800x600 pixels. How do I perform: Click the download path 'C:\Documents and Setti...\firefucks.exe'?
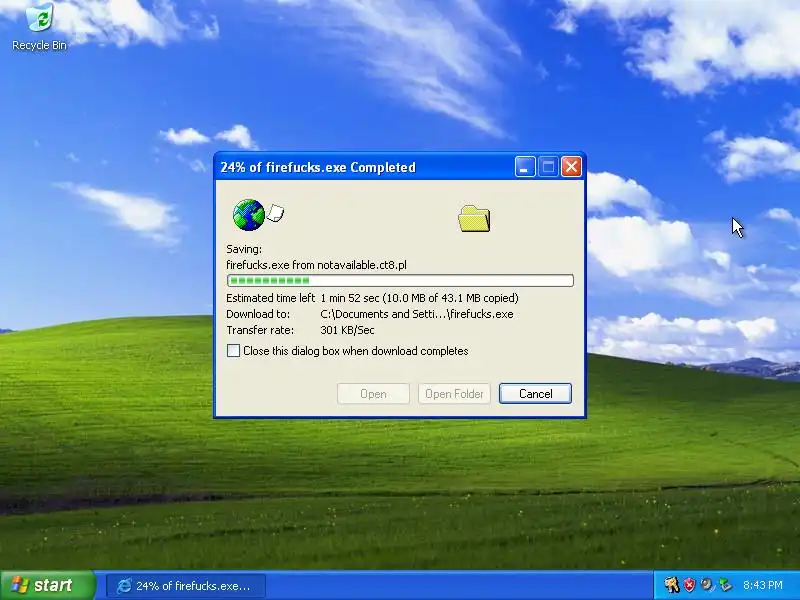pyautogui.click(x=417, y=314)
